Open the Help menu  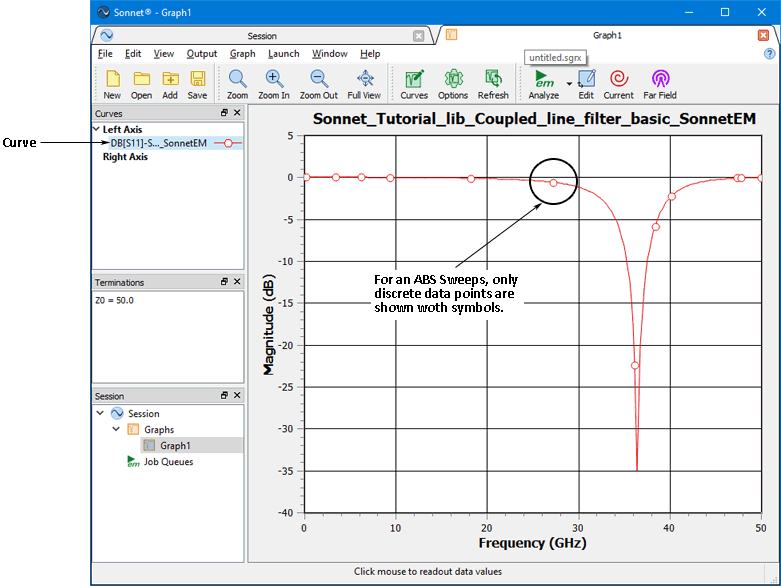[370, 54]
